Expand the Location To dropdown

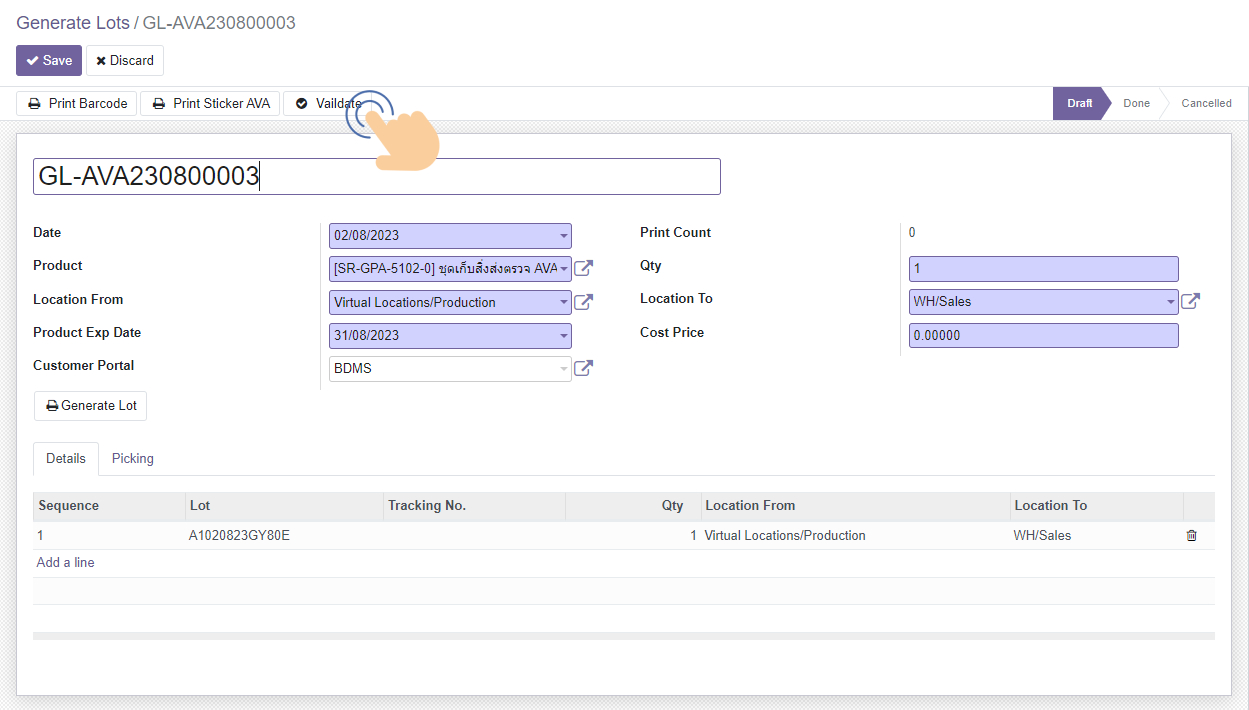[x=1170, y=301]
